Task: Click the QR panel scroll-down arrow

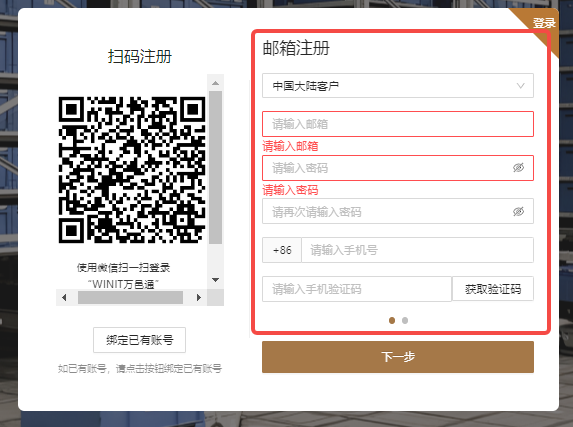Action: point(216,280)
